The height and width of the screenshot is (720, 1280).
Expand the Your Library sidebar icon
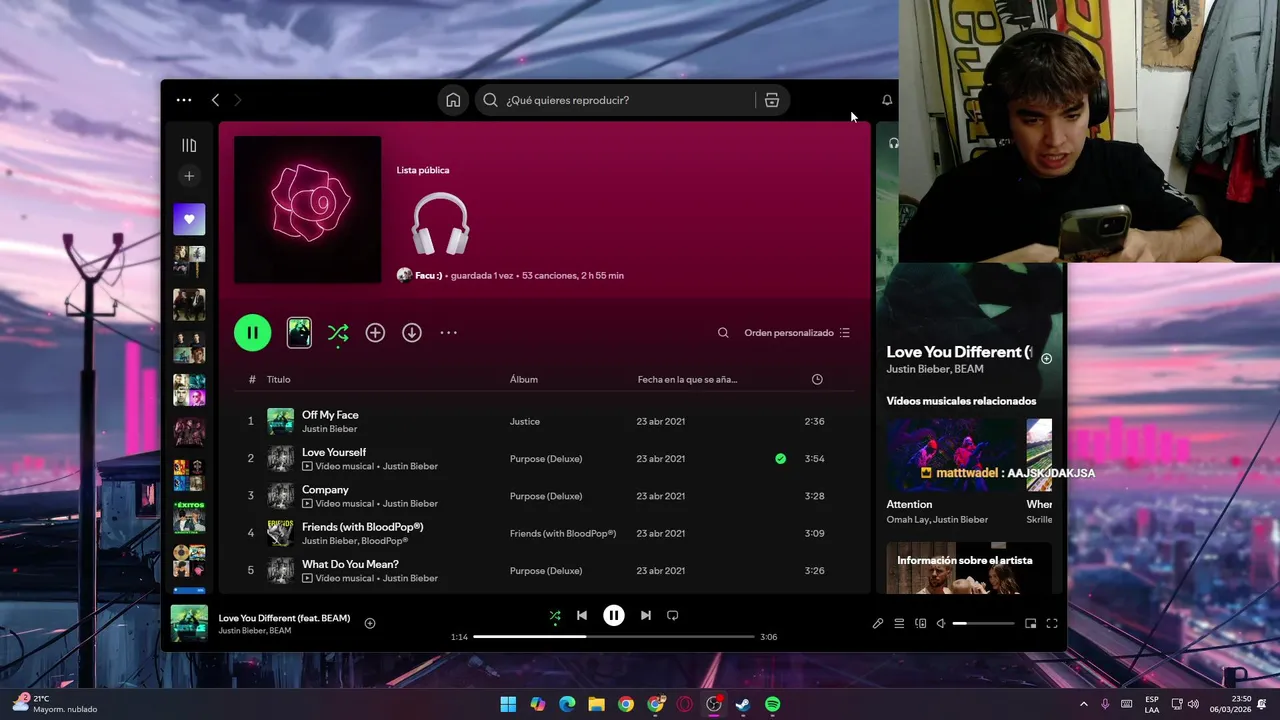(x=189, y=146)
